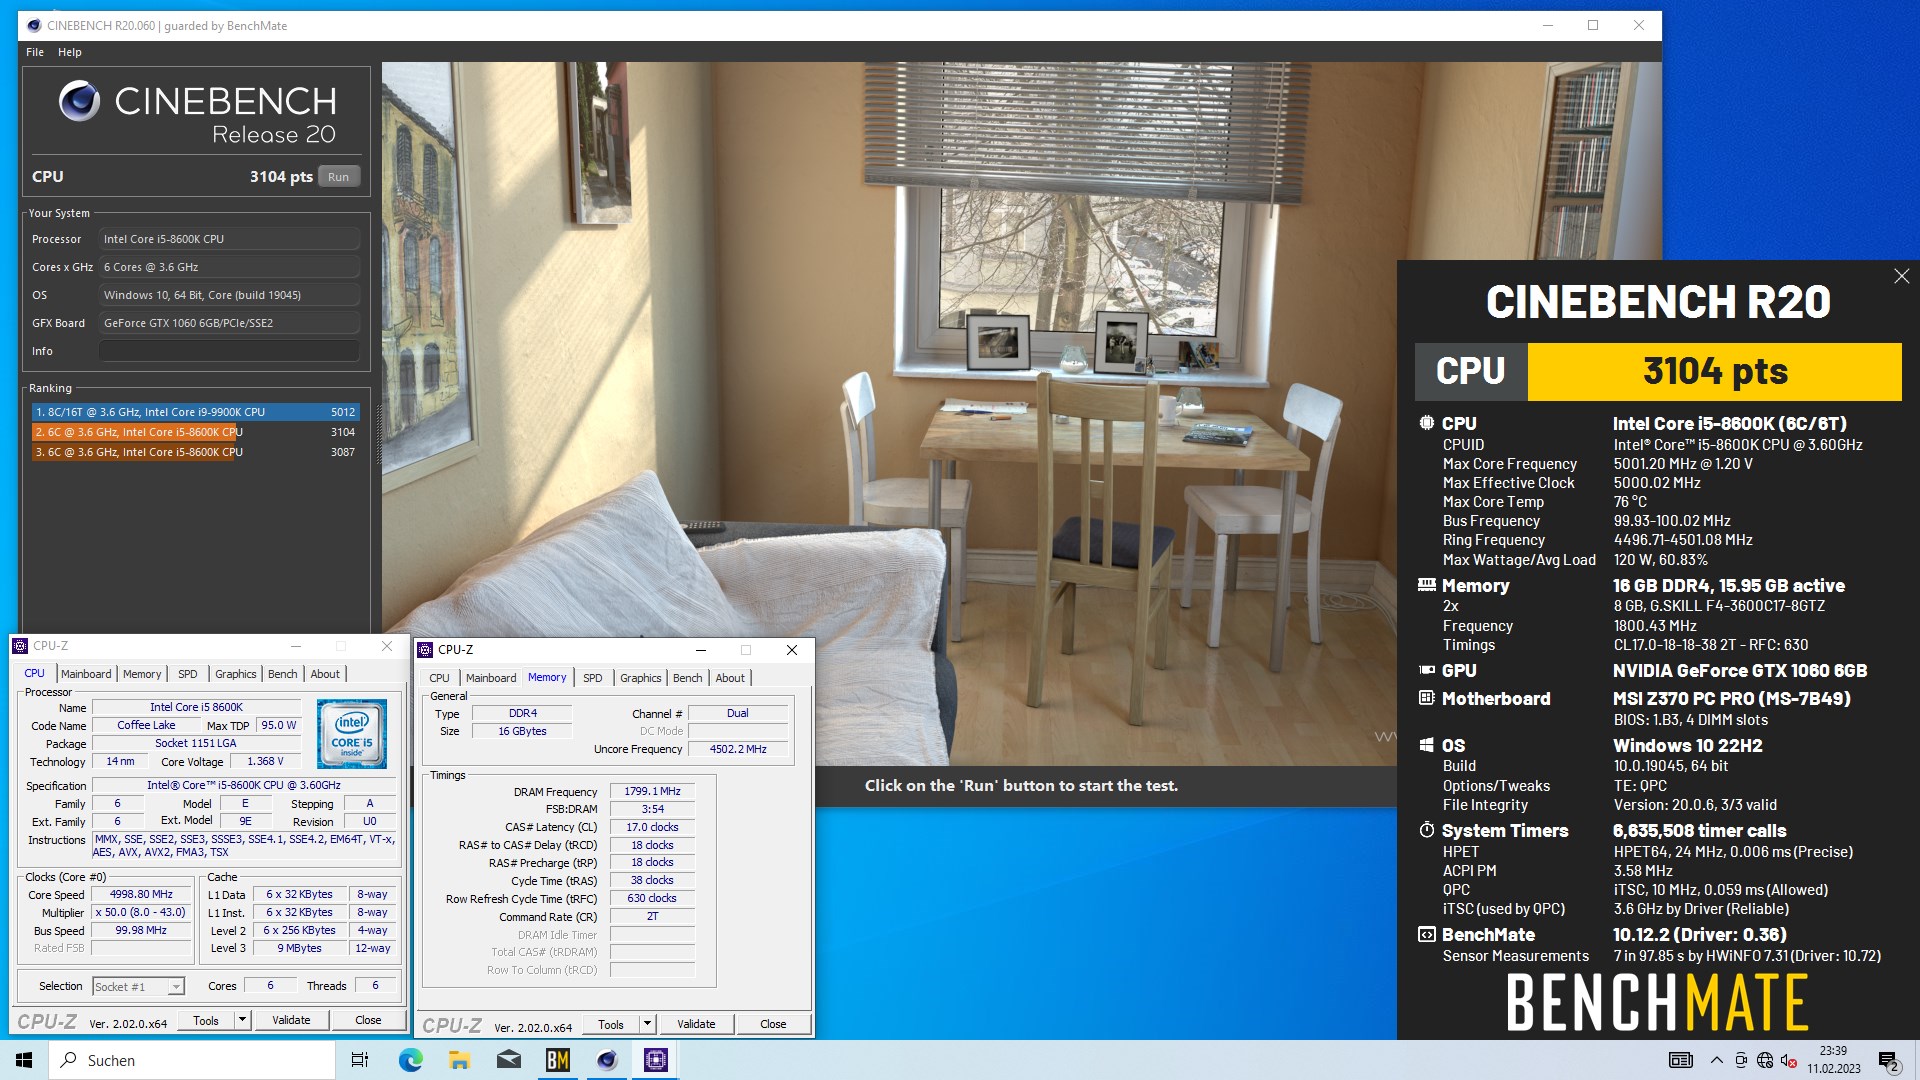Open the touch keyboard tray icon
Image resolution: width=1920 pixels, height=1080 pixels.
(x=1681, y=1060)
